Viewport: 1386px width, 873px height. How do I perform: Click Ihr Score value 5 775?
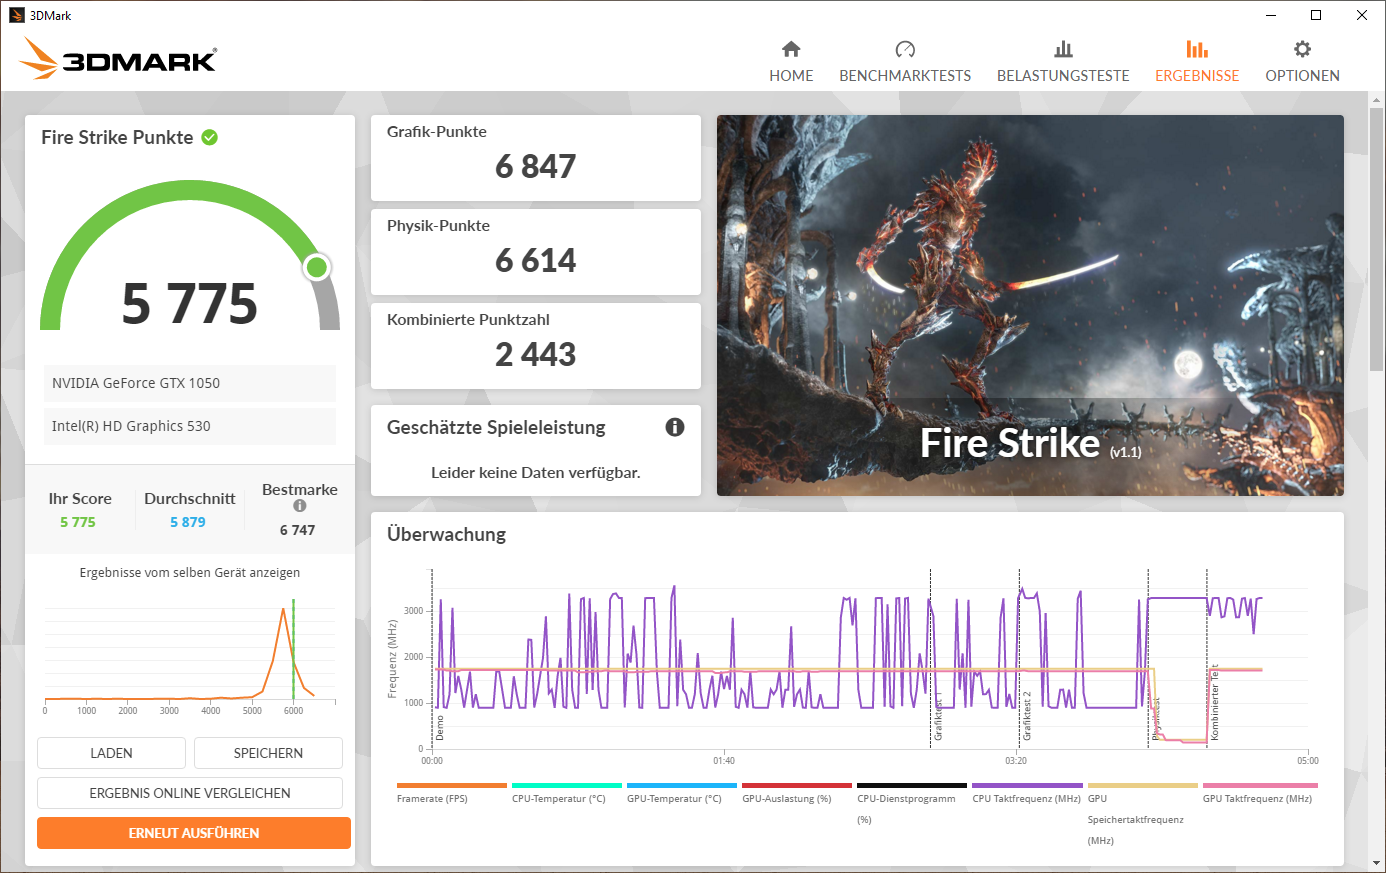[x=78, y=522]
